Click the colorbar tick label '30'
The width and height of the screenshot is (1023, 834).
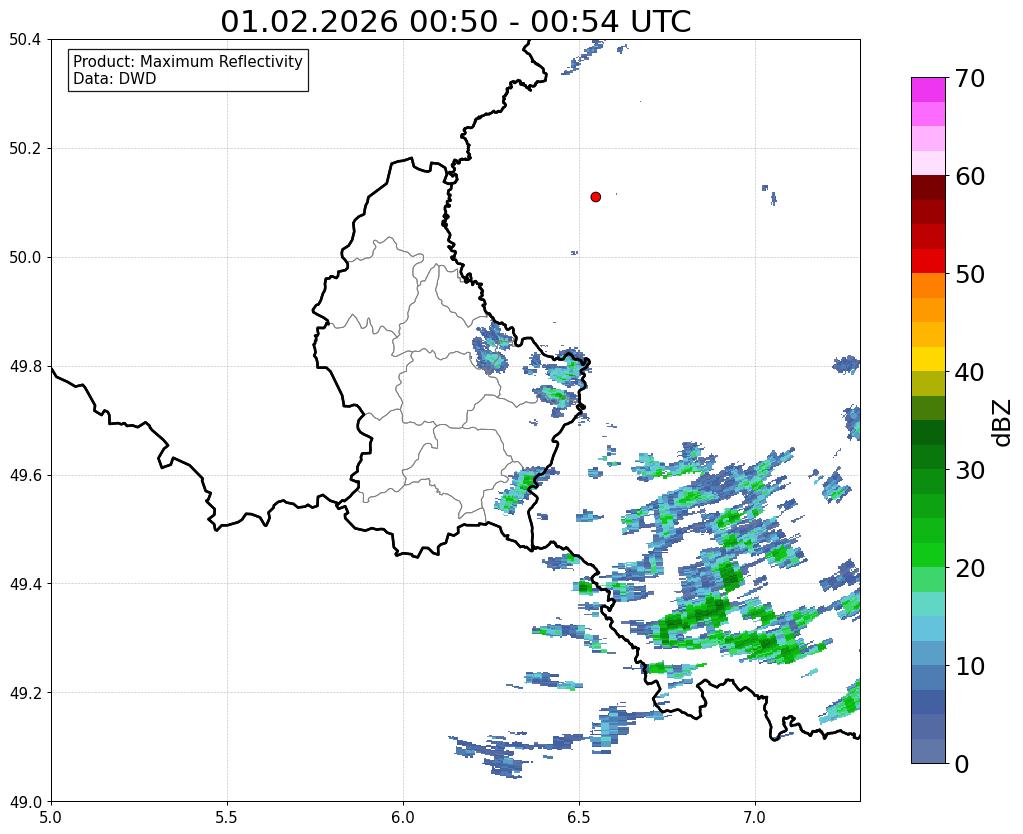969,470
